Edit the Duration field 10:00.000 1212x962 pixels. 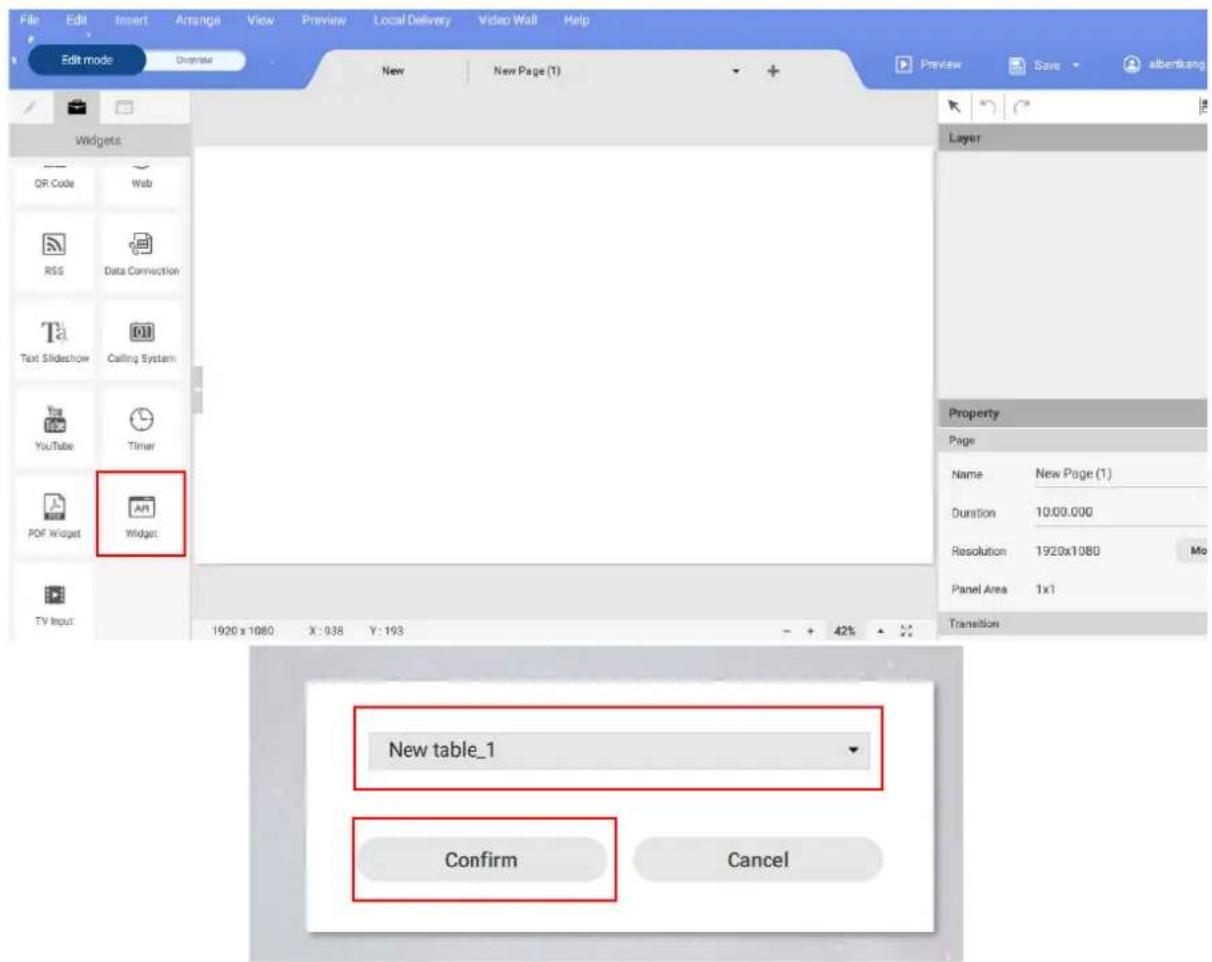pos(1121,512)
